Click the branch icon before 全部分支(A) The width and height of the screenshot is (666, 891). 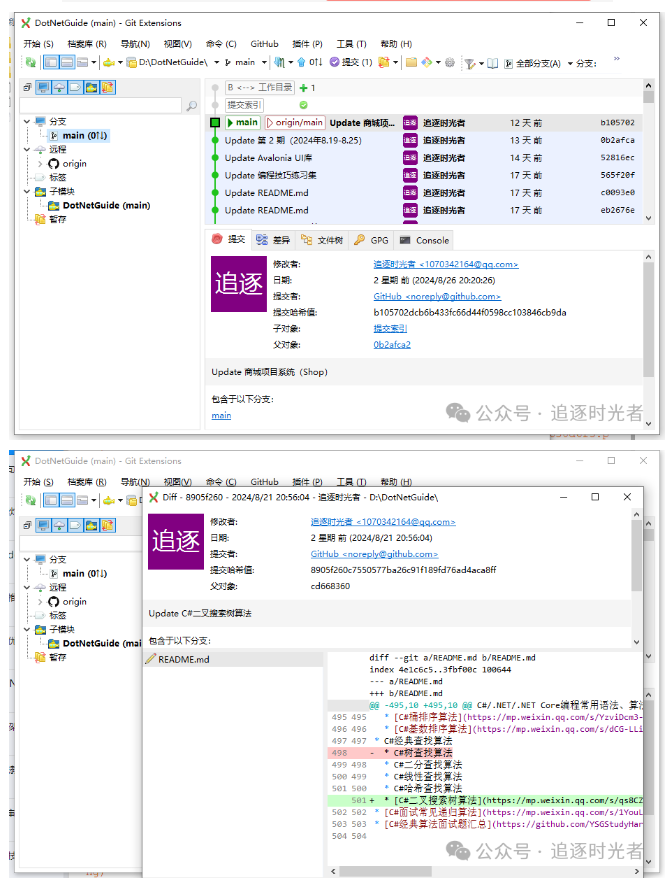coord(509,64)
